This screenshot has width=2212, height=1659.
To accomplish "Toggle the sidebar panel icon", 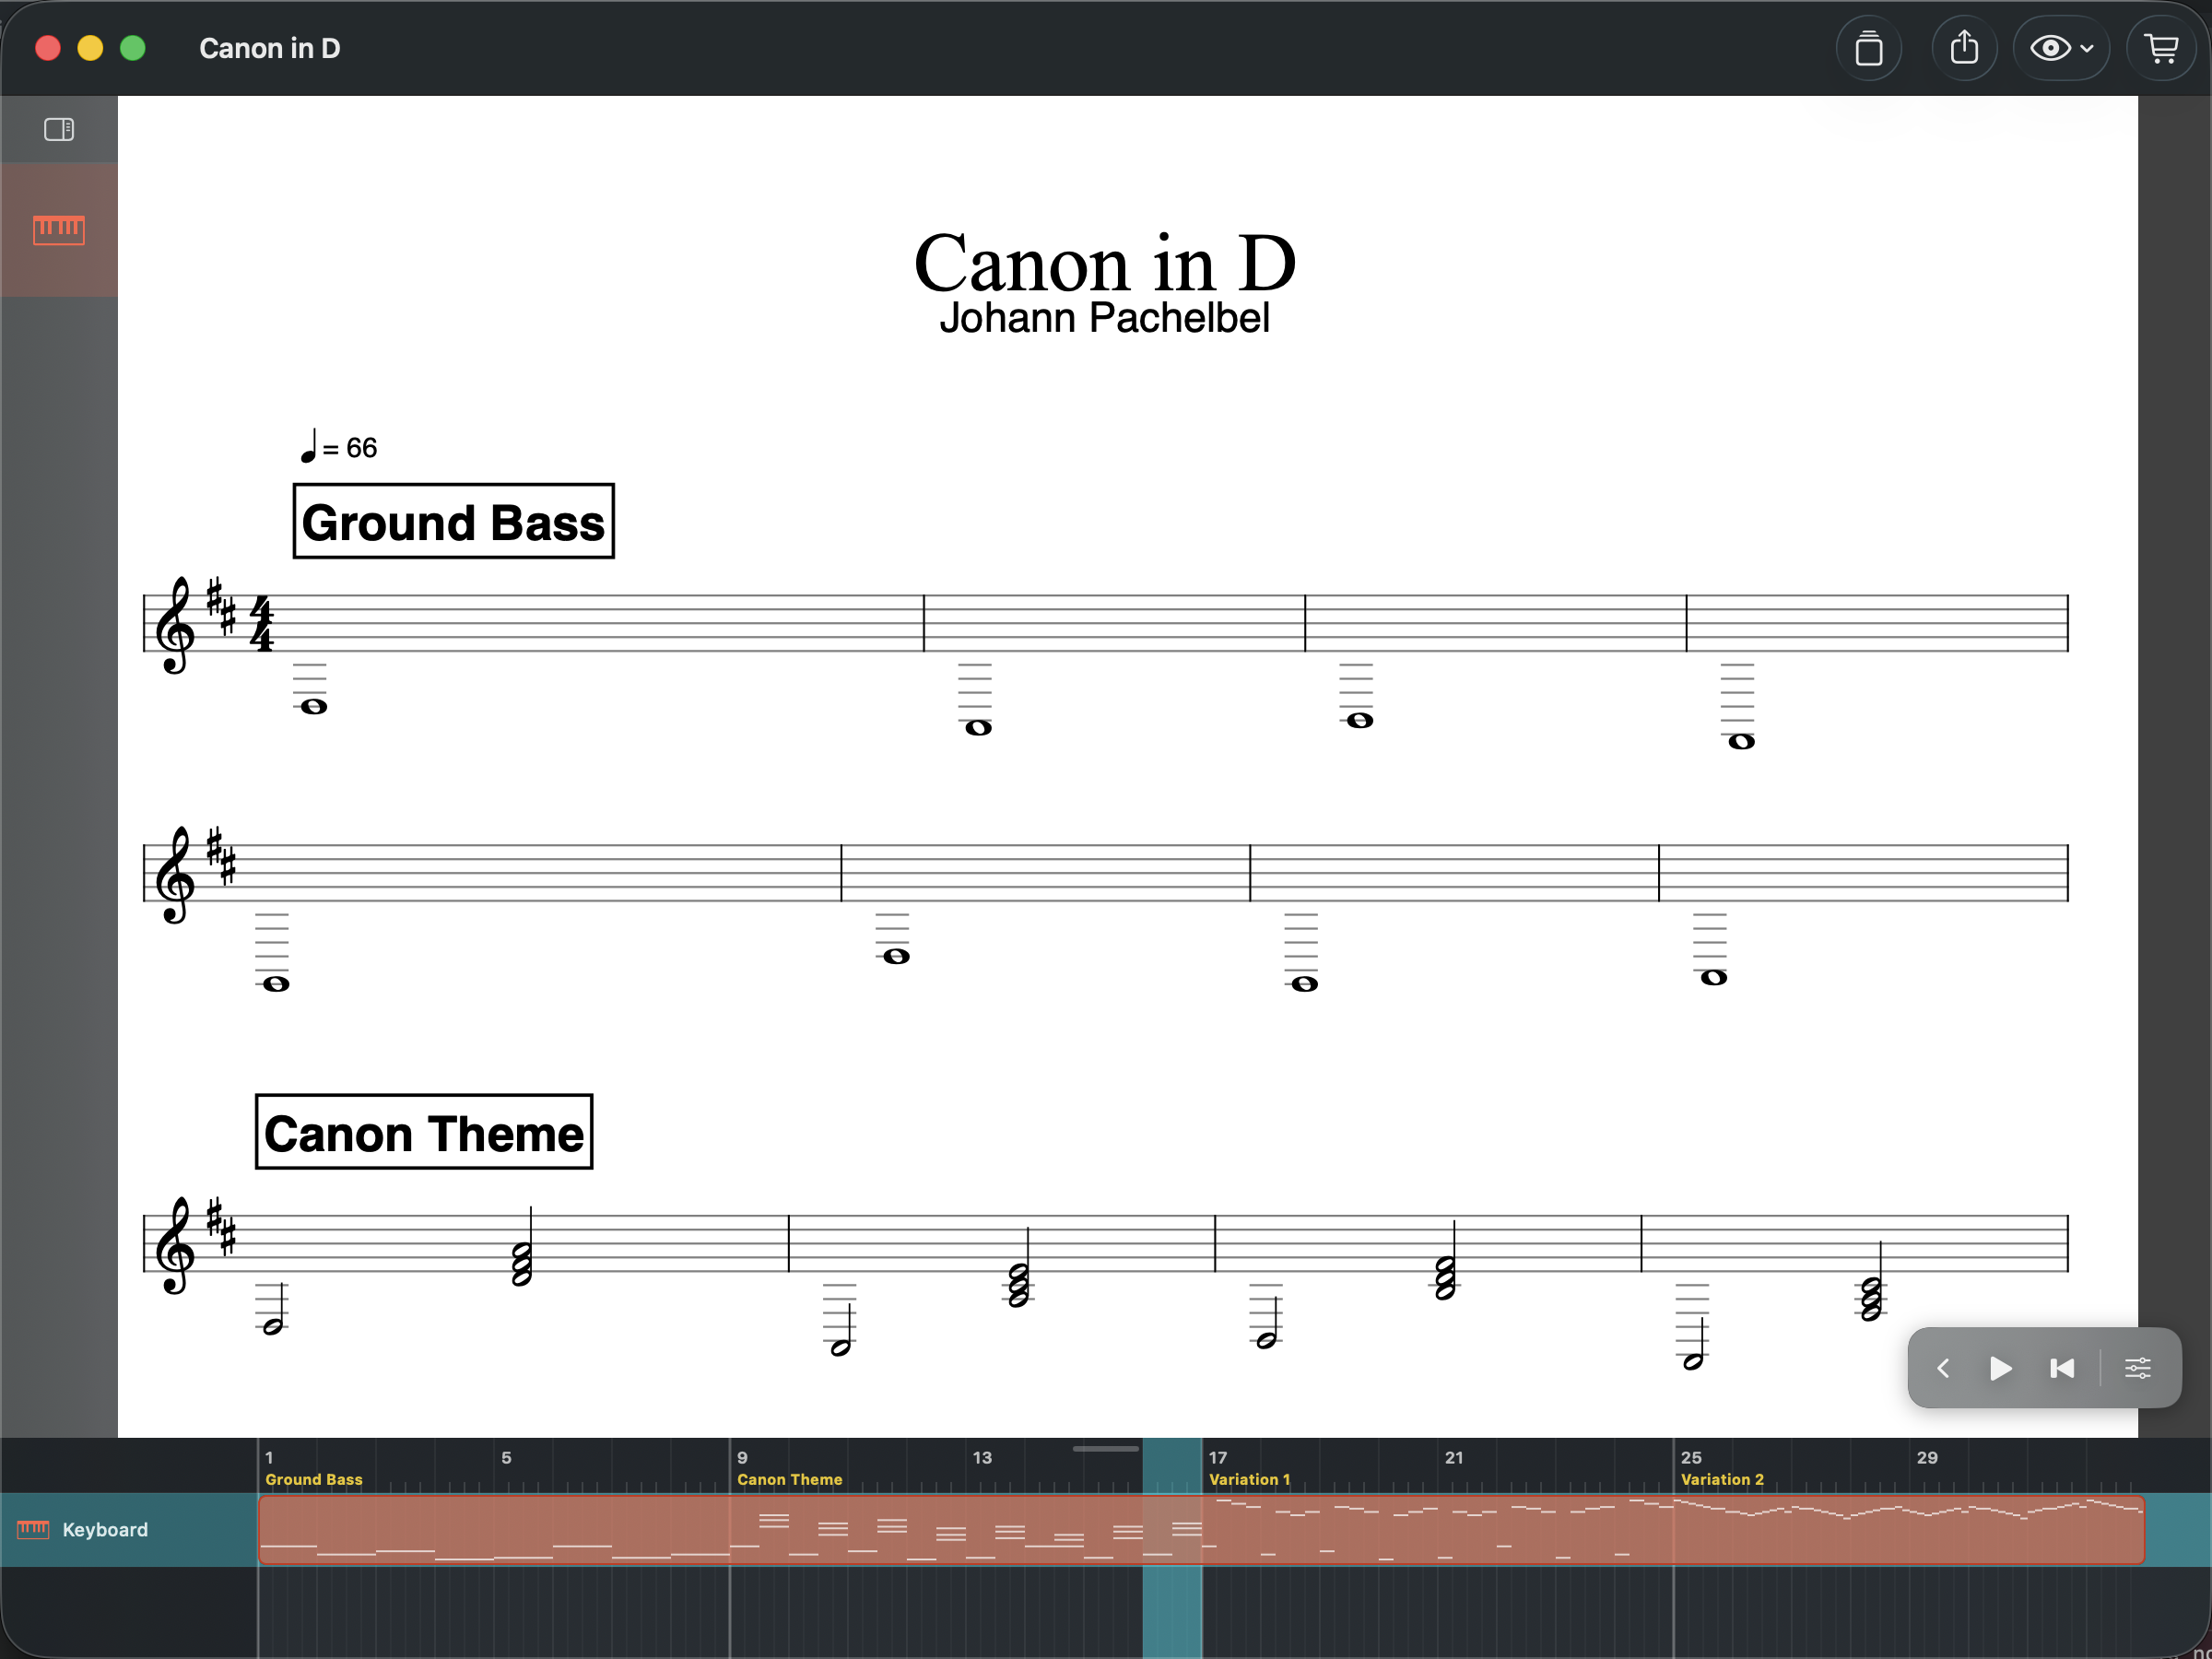I will (x=59, y=129).
